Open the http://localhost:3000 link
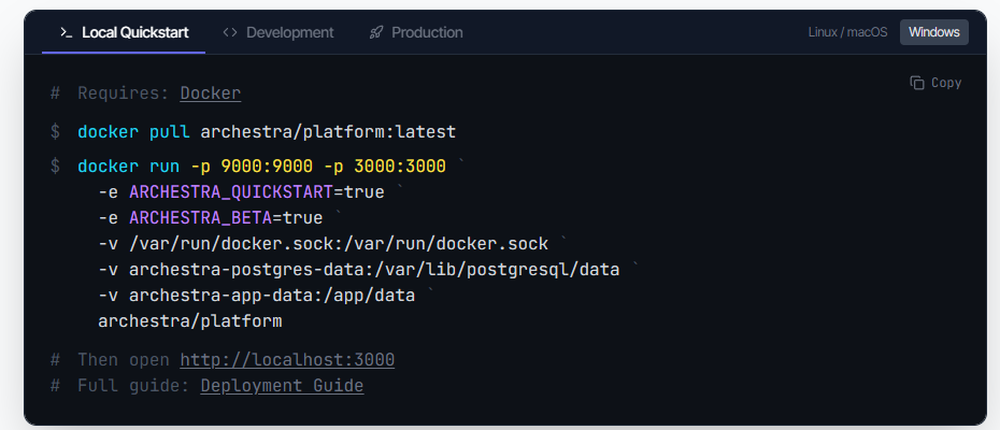 [287, 360]
